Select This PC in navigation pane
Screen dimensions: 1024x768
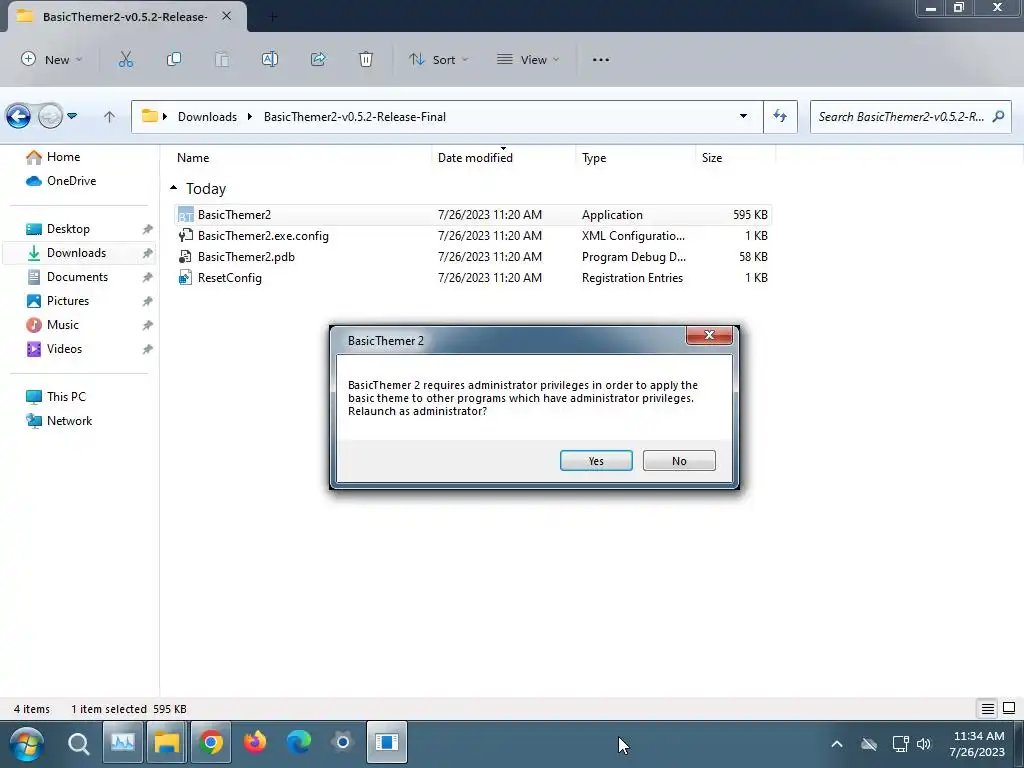click(65, 397)
